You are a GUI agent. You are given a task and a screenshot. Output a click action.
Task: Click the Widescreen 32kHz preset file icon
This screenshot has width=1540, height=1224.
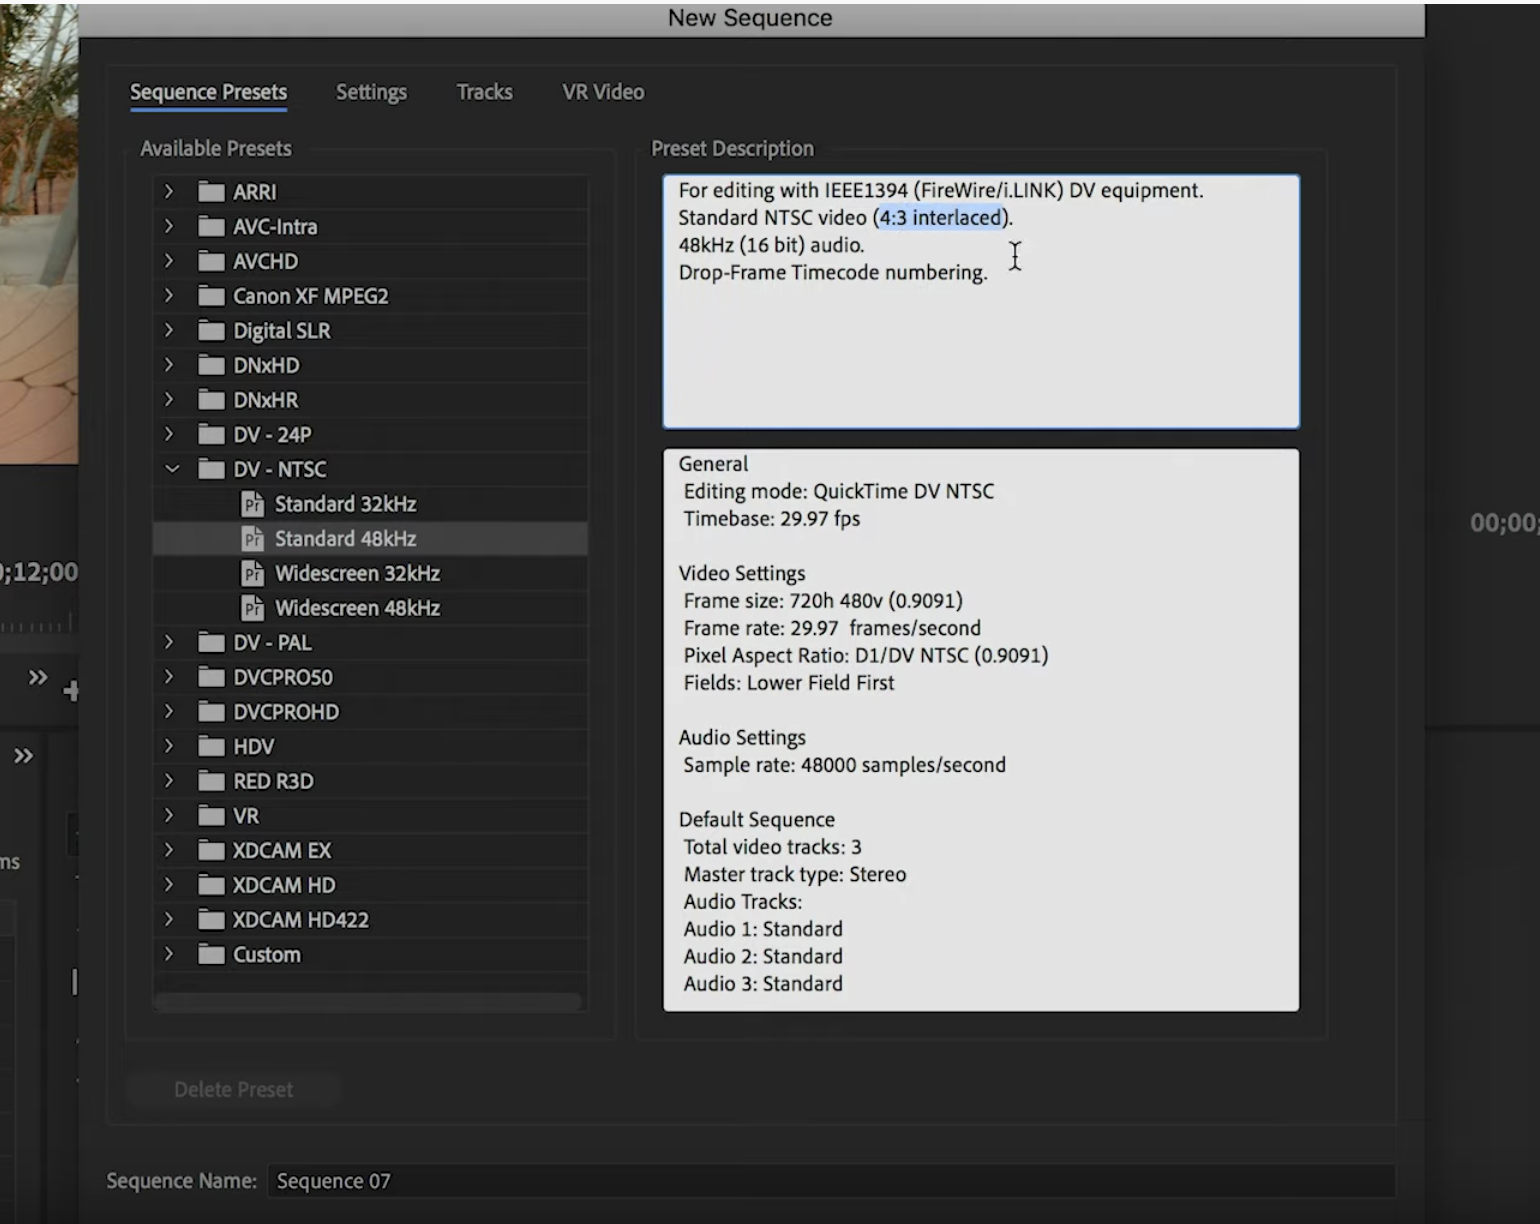click(x=253, y=573)
